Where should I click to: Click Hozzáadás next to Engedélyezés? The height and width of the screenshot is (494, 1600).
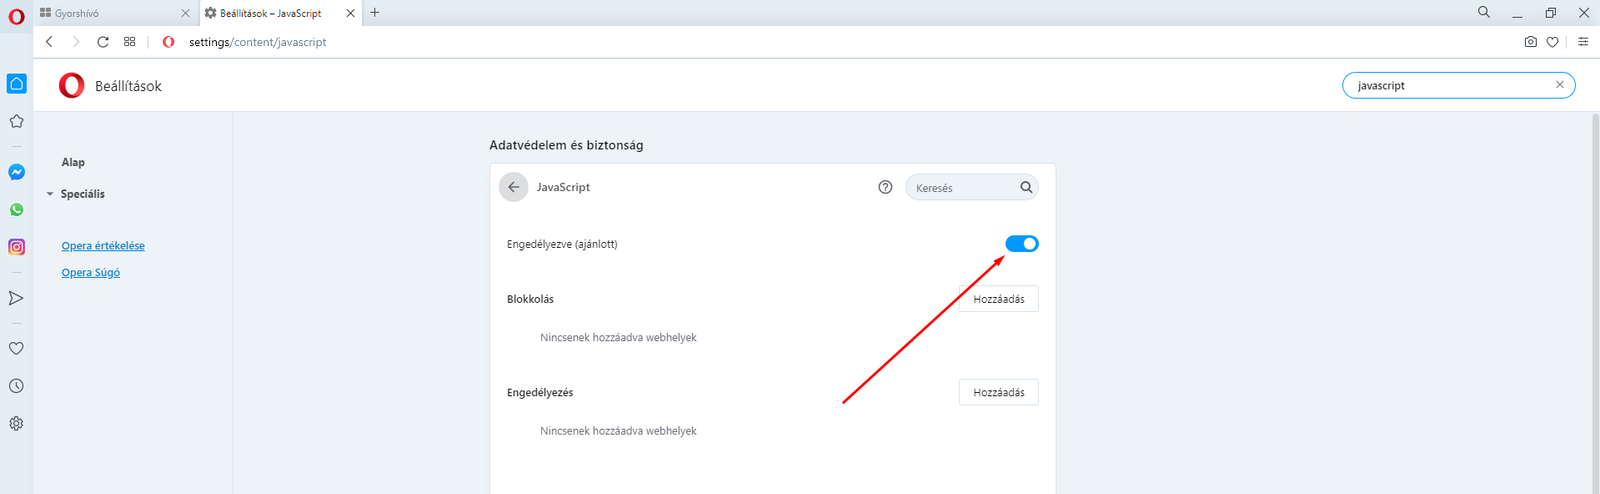(x=998, y=393)
